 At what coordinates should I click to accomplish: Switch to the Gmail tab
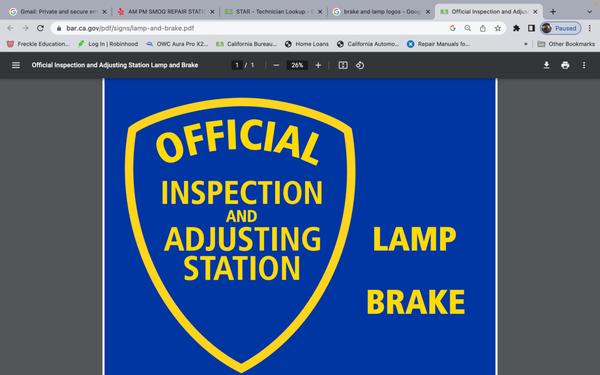pyautogui.click(x=57, y=12)
